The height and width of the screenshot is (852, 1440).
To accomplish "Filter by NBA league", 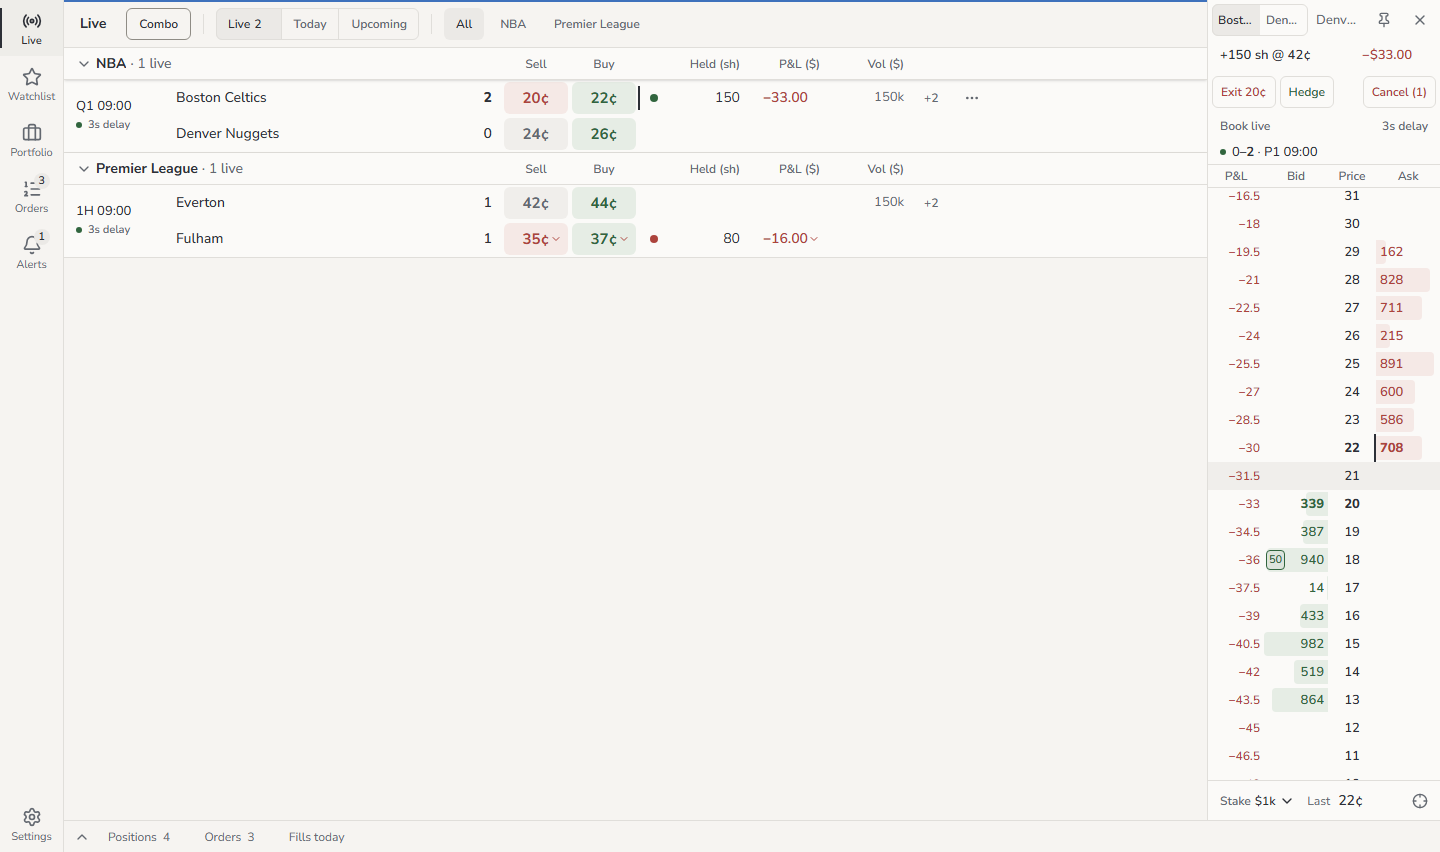I will coord(513,24).
